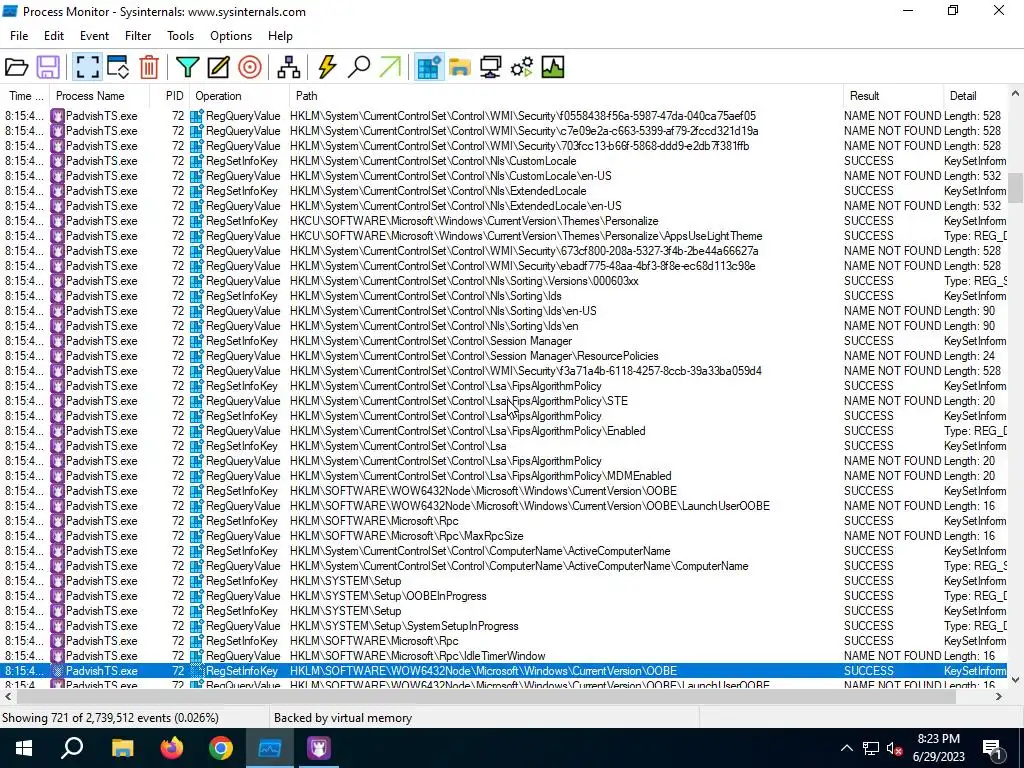Switch to Process Monitor taskbar icon

tap(270, 748)
